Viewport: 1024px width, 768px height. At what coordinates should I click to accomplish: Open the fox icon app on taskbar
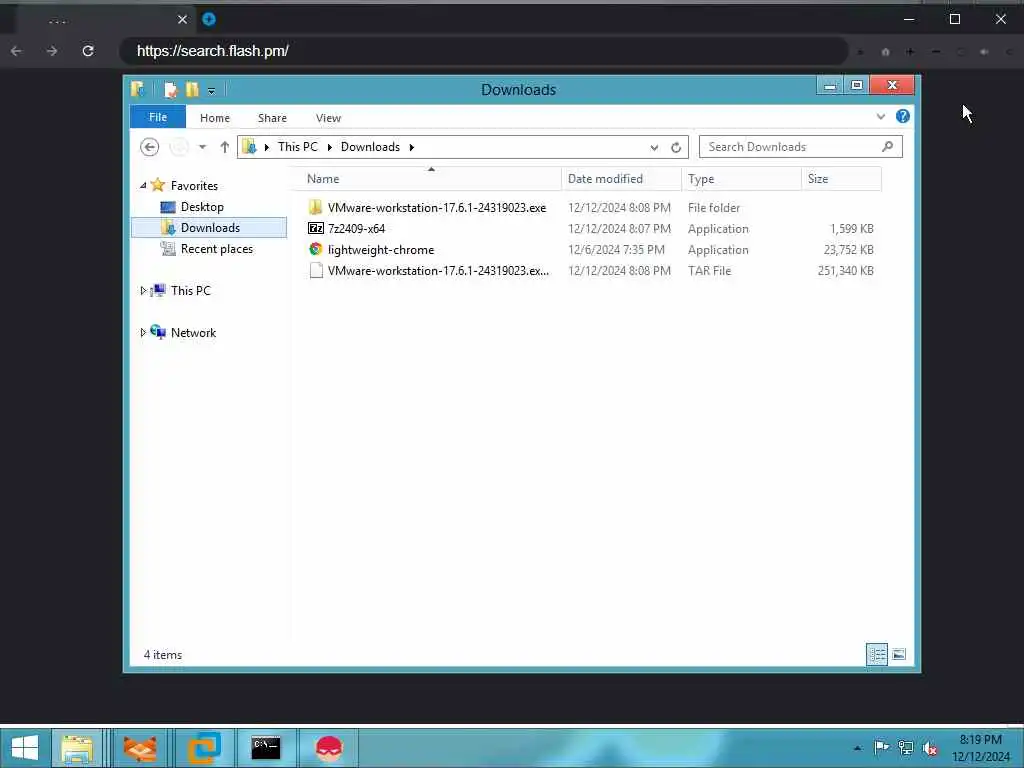140,748
